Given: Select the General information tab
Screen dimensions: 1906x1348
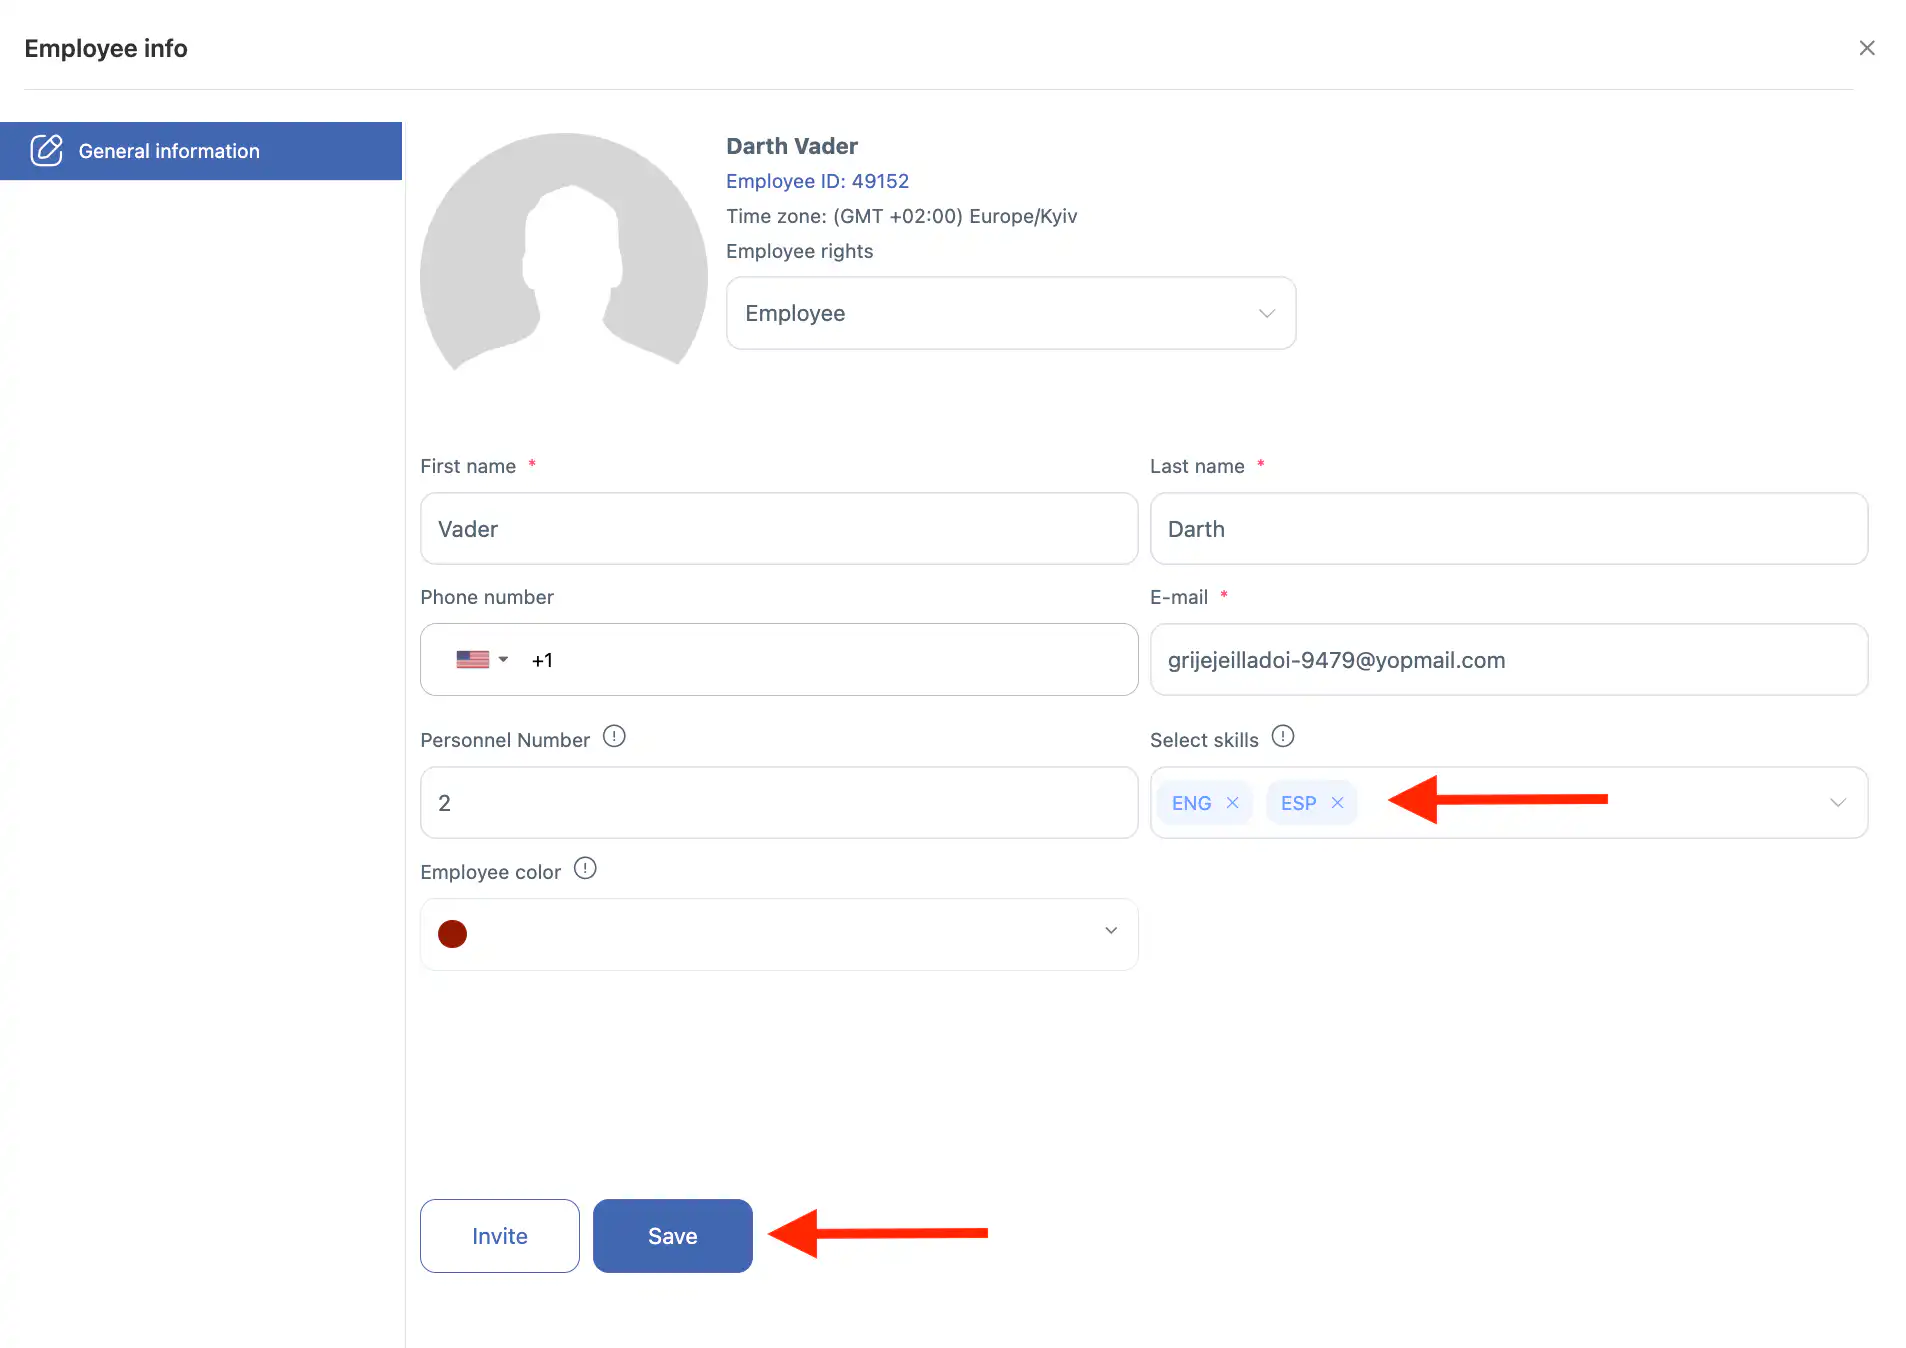Looking at the screenshot, I should coord(201,151).
